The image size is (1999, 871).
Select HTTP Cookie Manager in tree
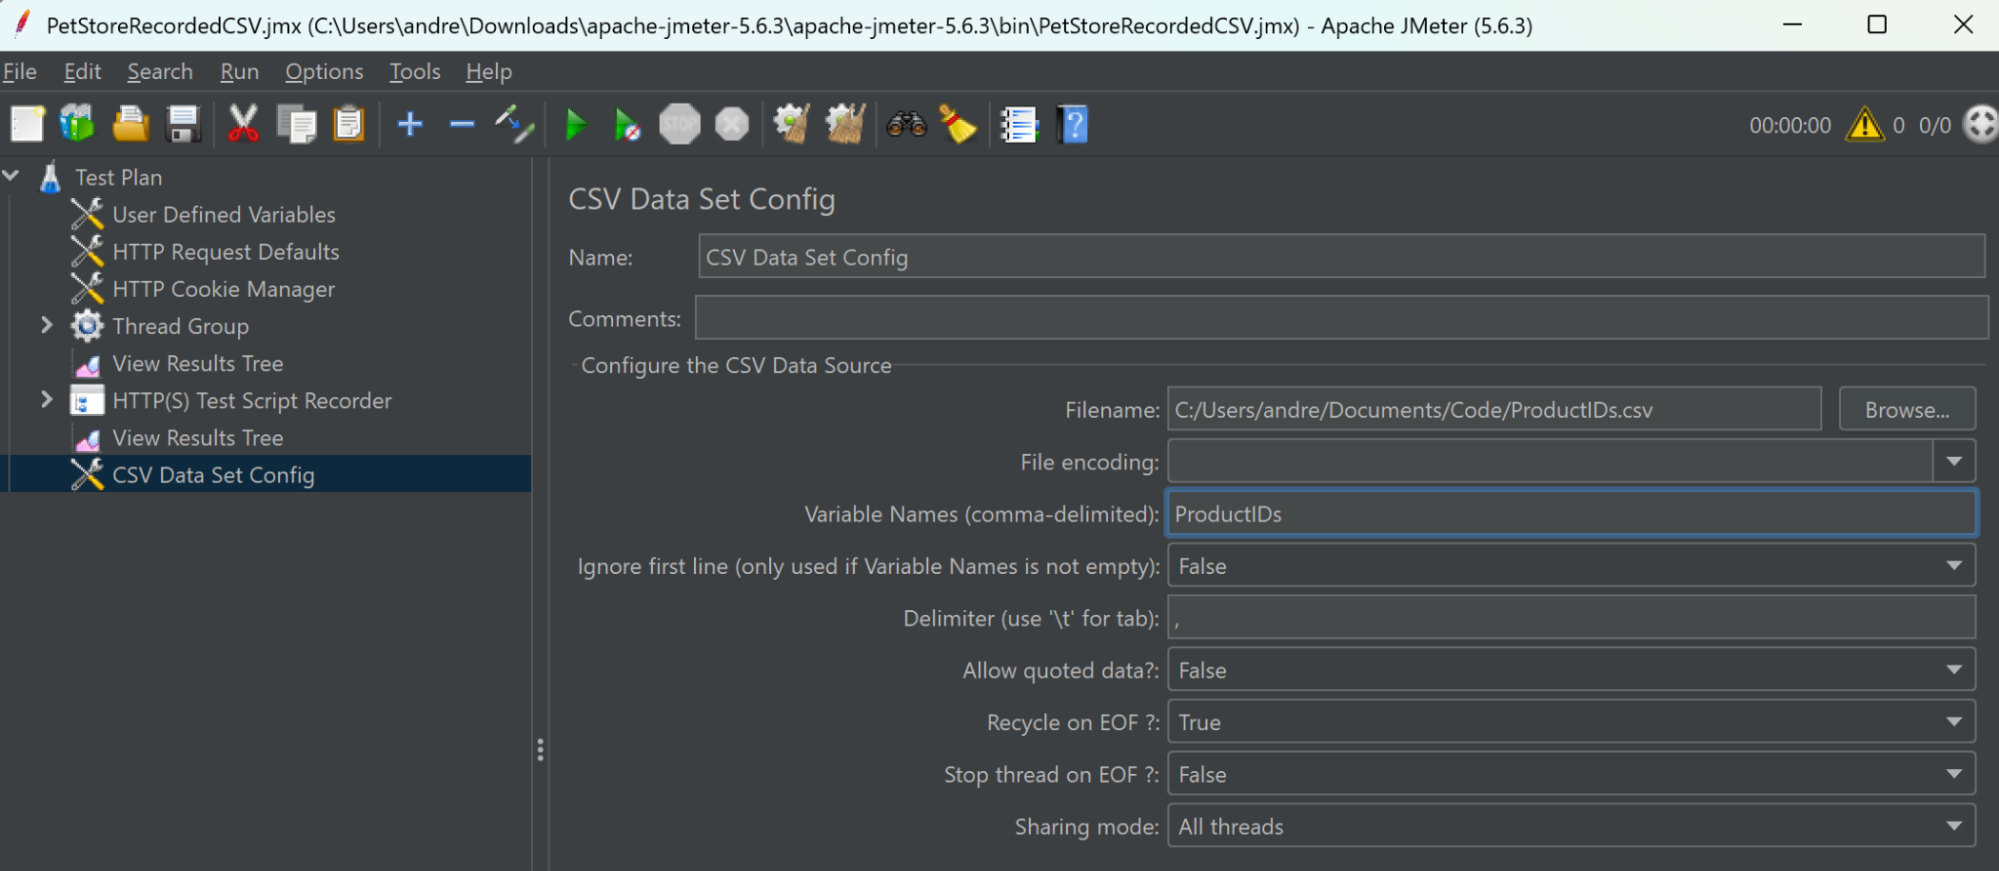tap(224, 289)
